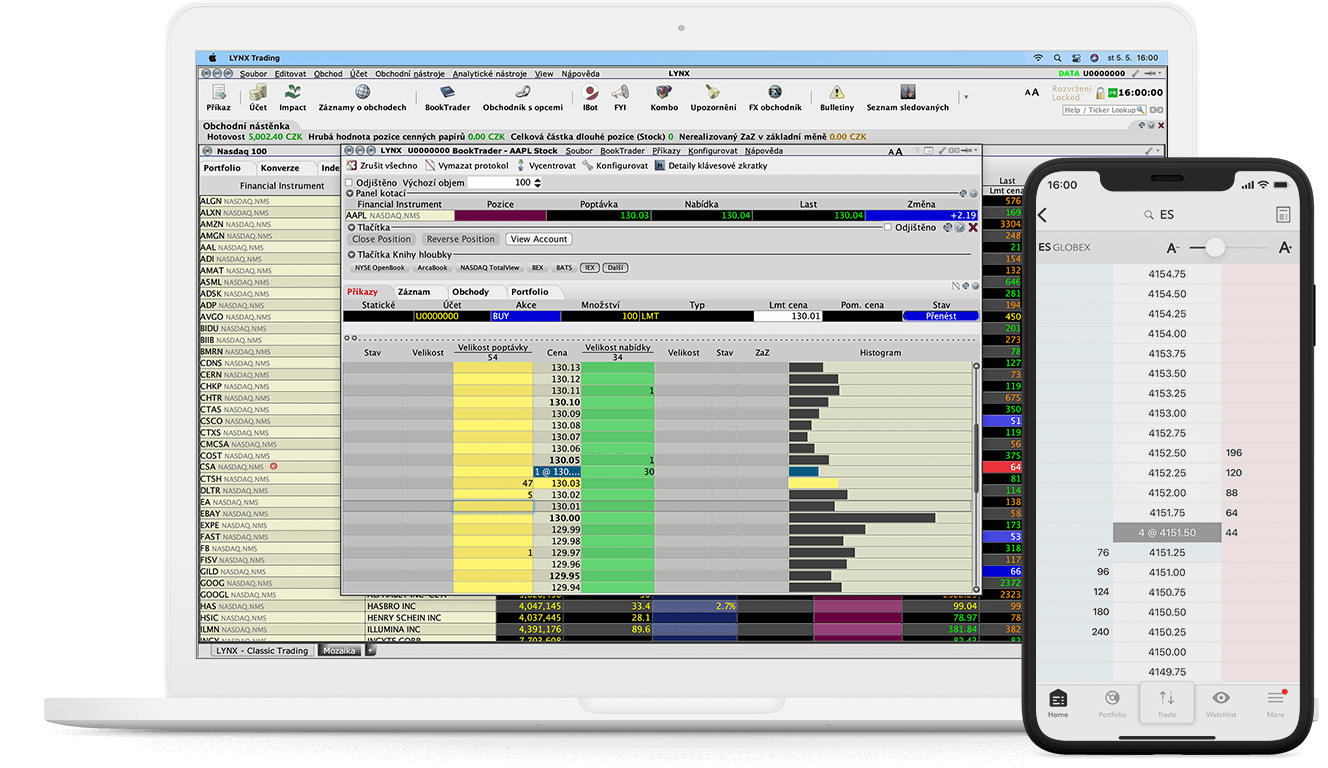Click the Další depth book button
Image resolution: width=1328 pixels, height=768 pixels.
(614, 268)
